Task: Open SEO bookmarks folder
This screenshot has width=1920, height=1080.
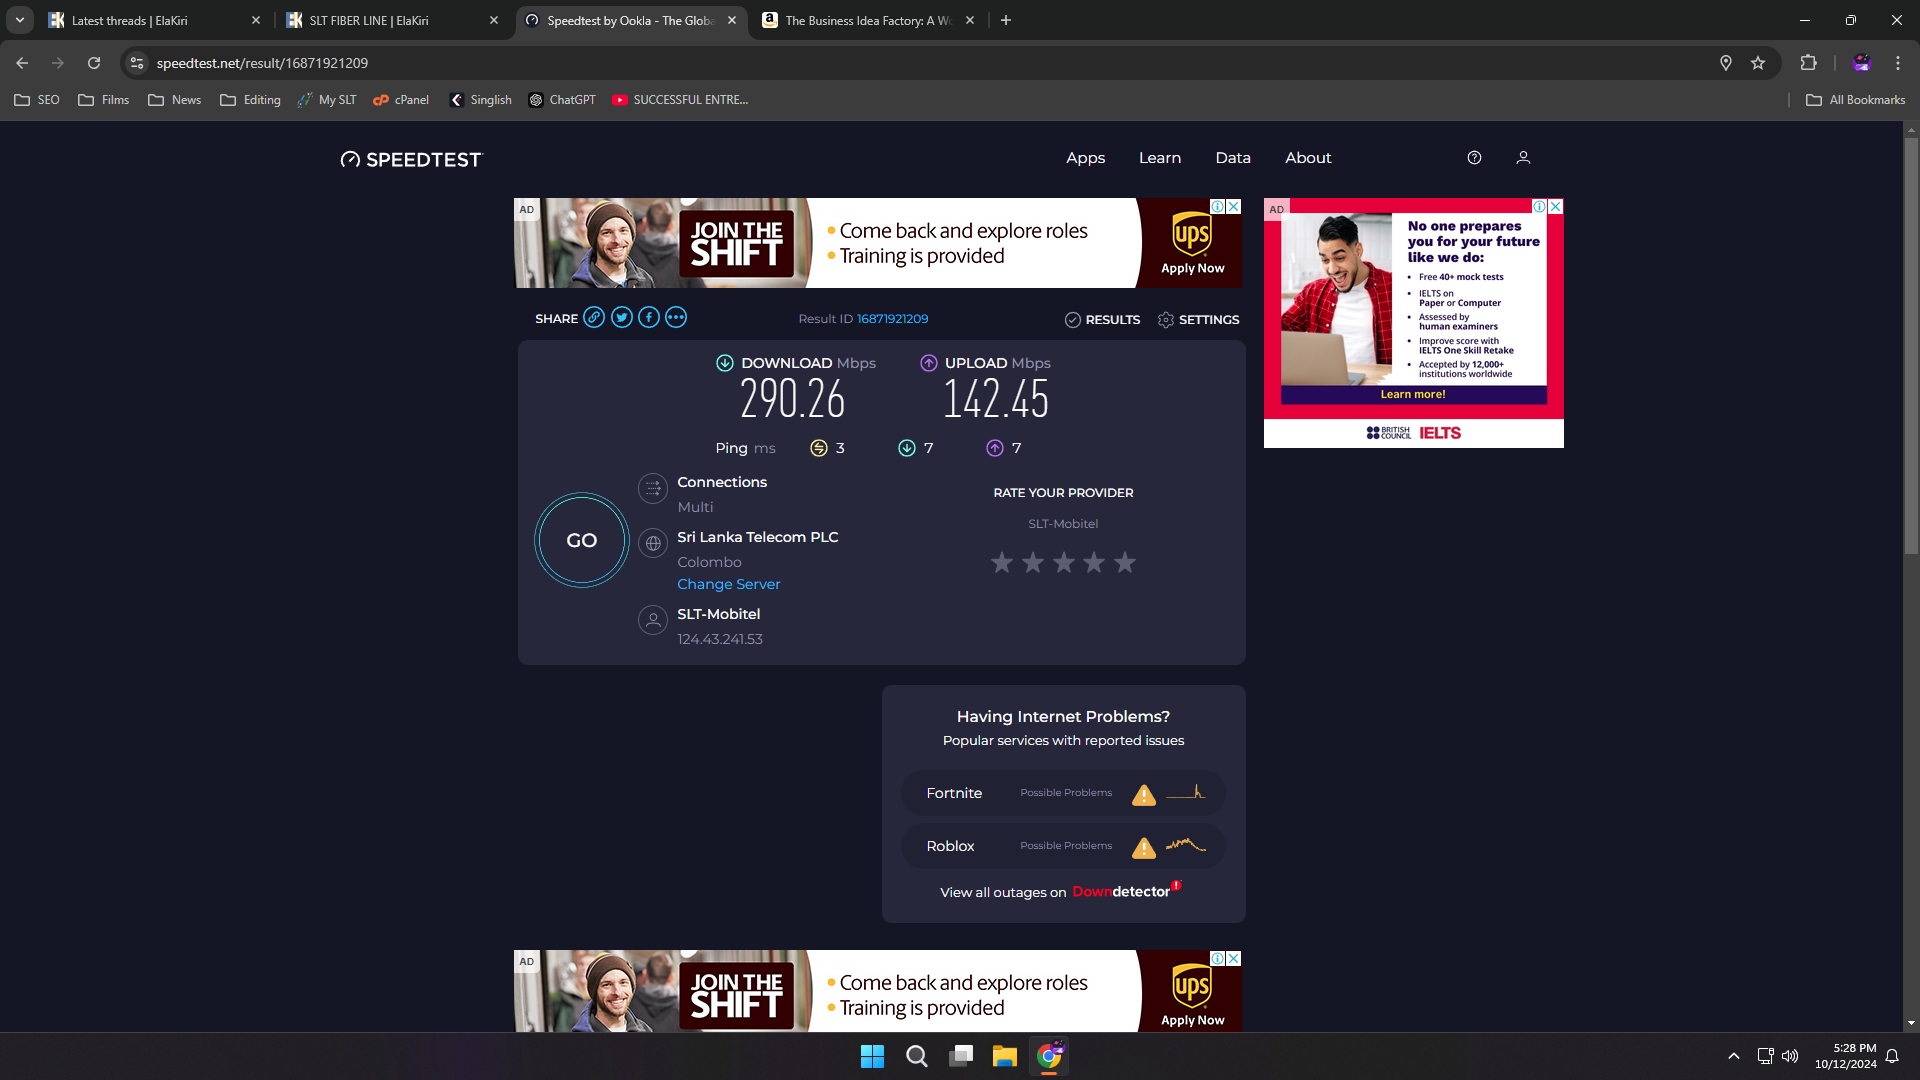Action: click(37, 100)
